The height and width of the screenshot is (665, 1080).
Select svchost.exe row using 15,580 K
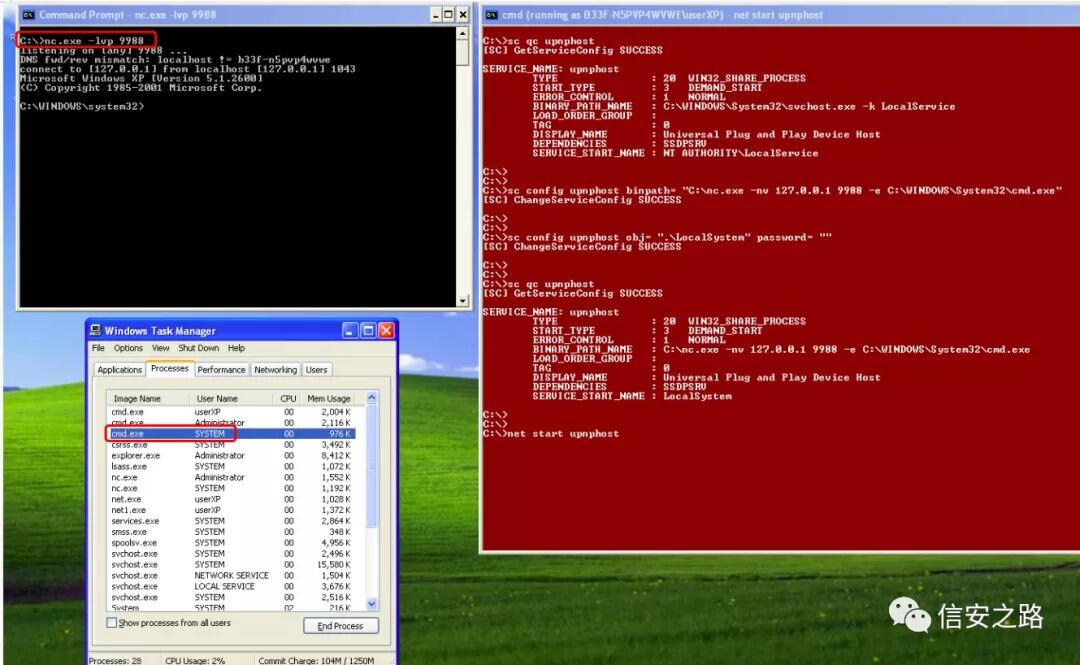pyautogui.click(x=231, y=564)
